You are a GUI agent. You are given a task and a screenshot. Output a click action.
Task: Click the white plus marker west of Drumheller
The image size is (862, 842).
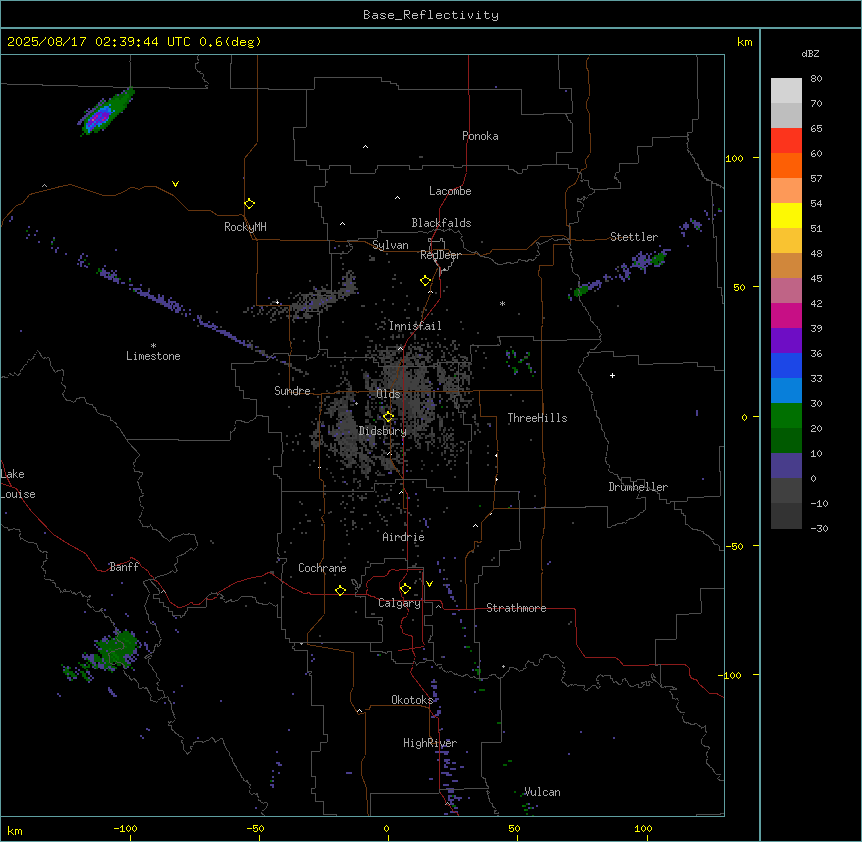coord(612,375)
